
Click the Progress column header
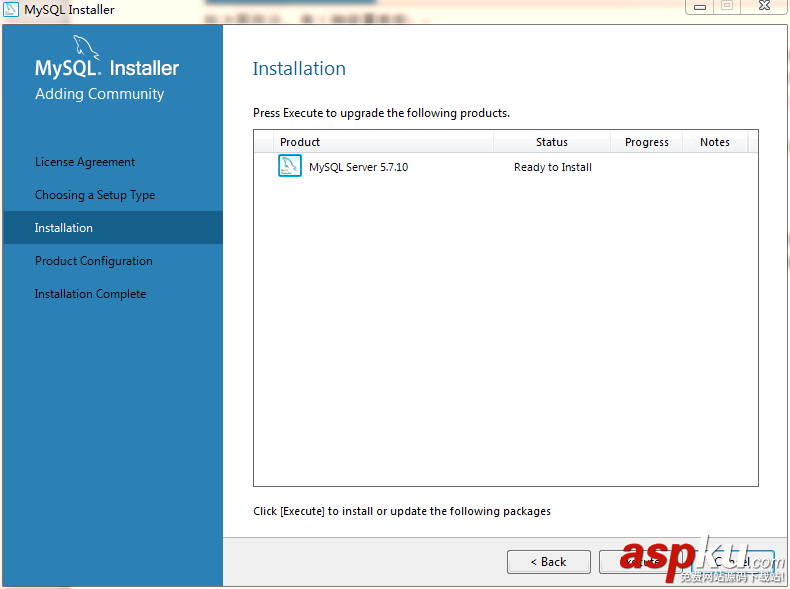click(x=646, y=142)
